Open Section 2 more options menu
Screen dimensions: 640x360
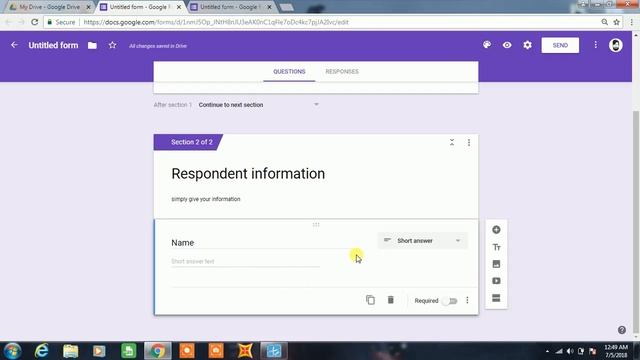[x=469, y=142]
